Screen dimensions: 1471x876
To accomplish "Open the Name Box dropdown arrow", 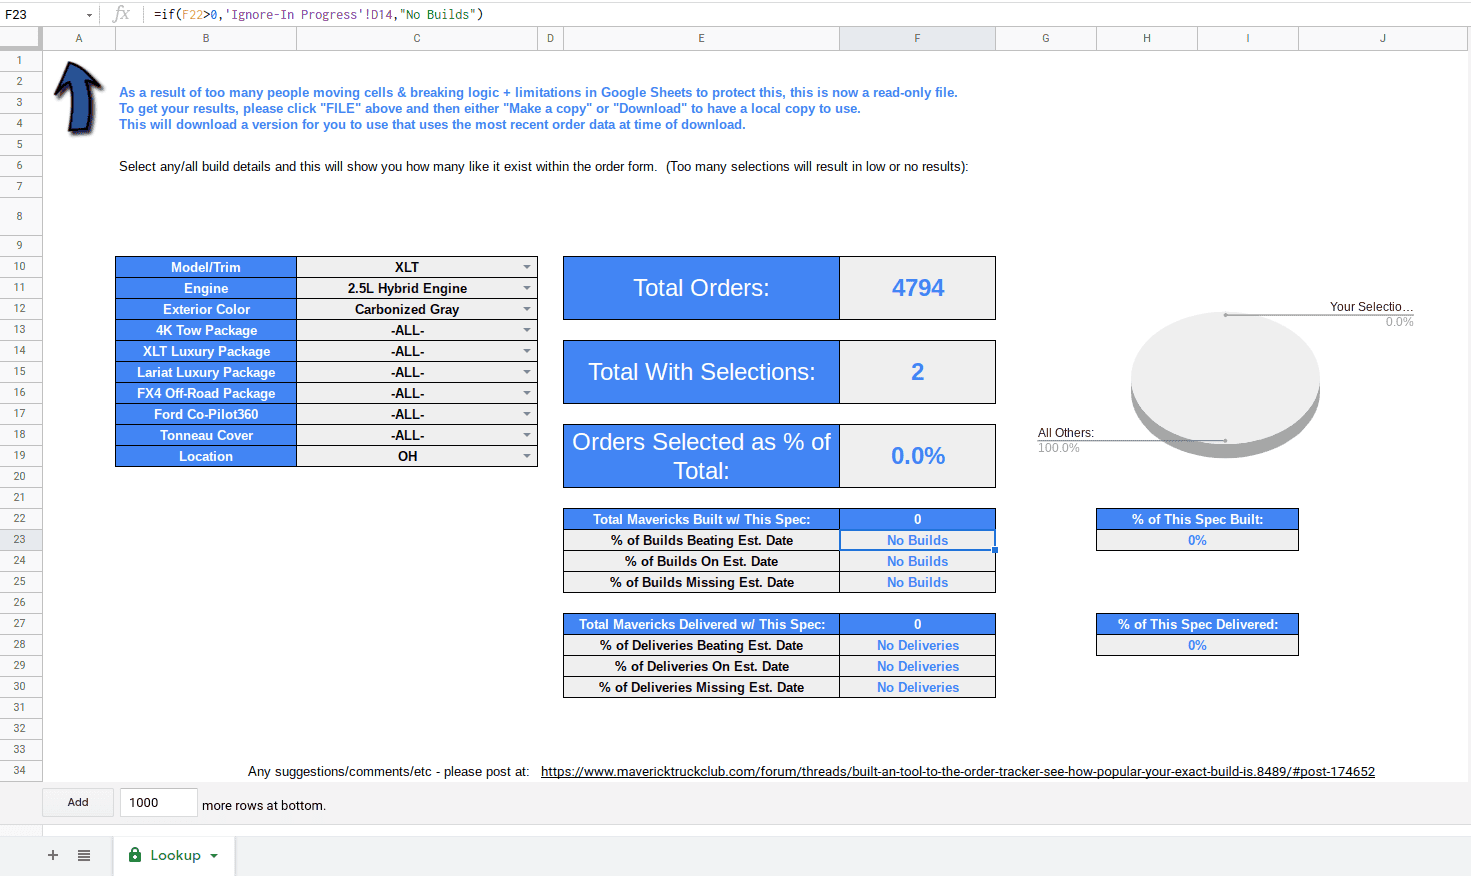I will pyautogui.click(x=89, y=15).
